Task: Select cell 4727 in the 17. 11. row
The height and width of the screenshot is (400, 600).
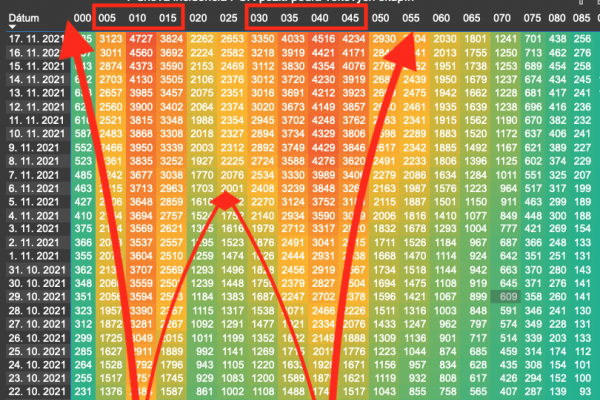Action: (141, 37)
